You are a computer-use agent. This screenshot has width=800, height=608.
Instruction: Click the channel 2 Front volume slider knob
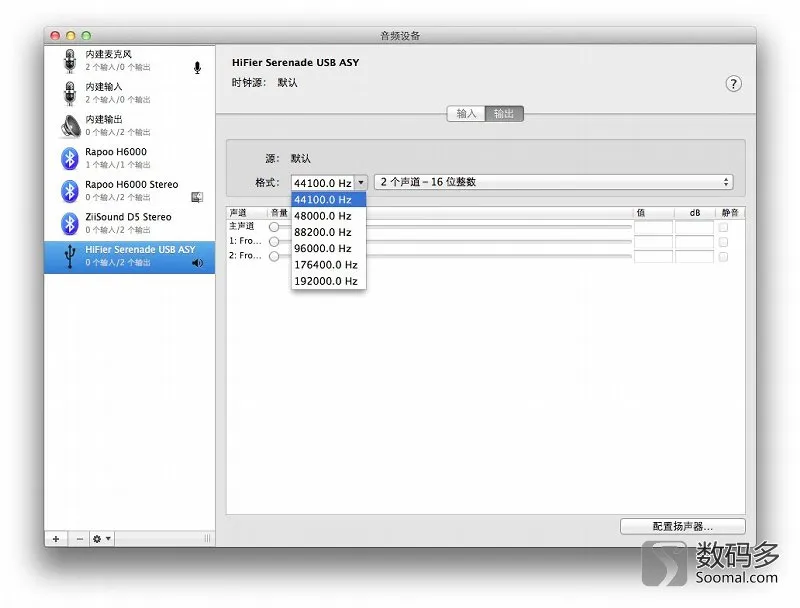pos(274,256)
